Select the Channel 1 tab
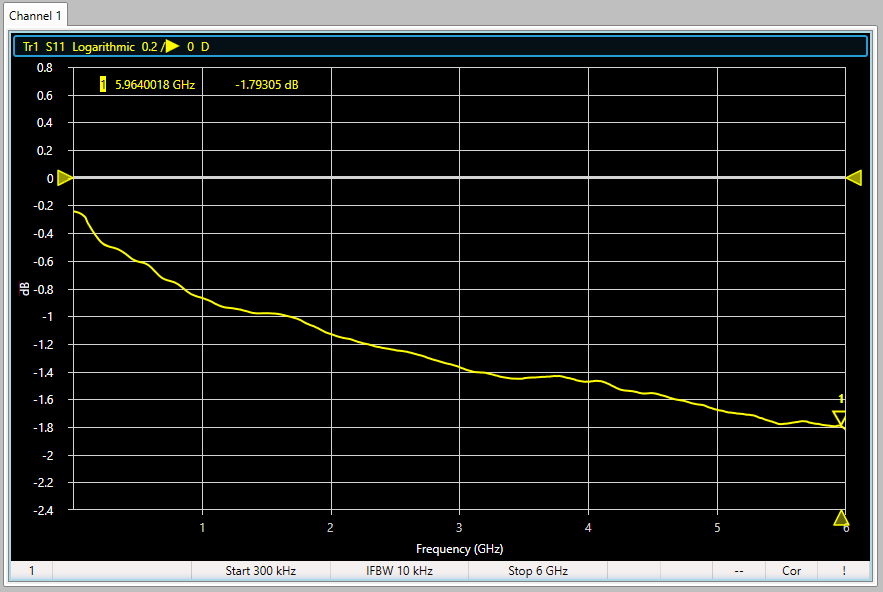The width and height of the screenshot is (883, 592). pos(35,14)
